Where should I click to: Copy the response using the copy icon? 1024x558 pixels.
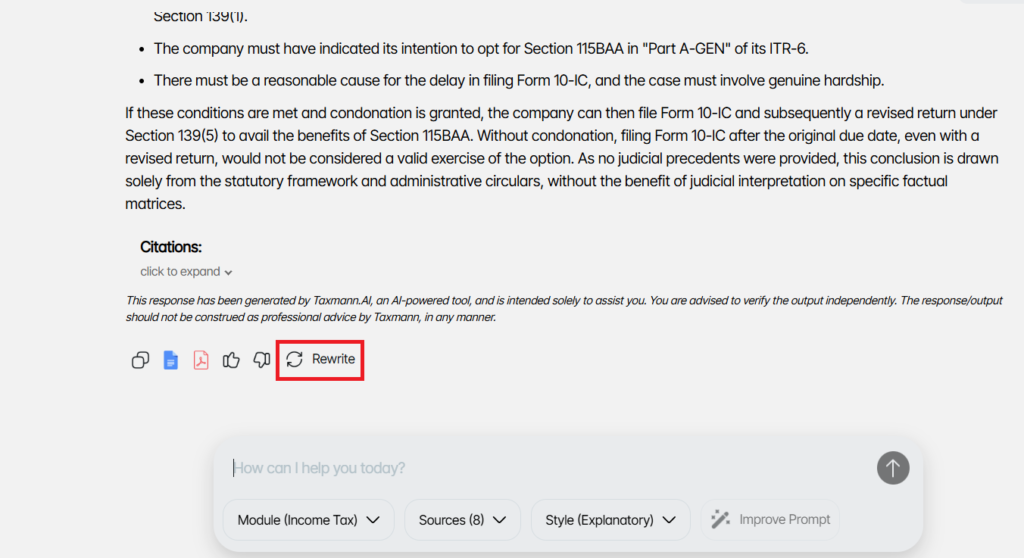[140, 360]
